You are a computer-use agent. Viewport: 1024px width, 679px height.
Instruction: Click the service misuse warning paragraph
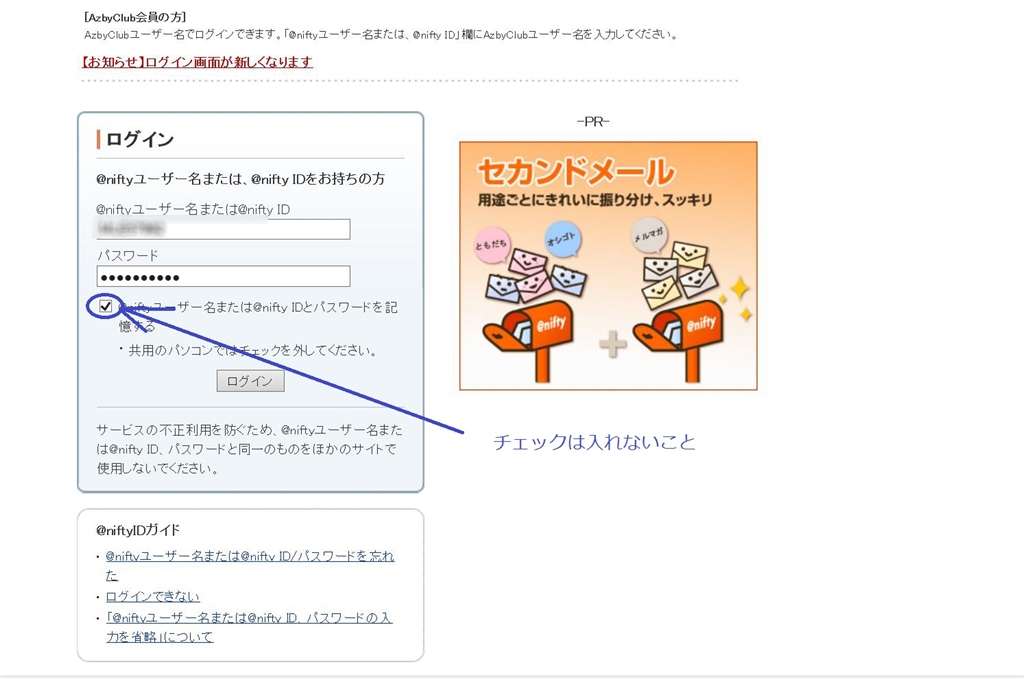[249, 449]
